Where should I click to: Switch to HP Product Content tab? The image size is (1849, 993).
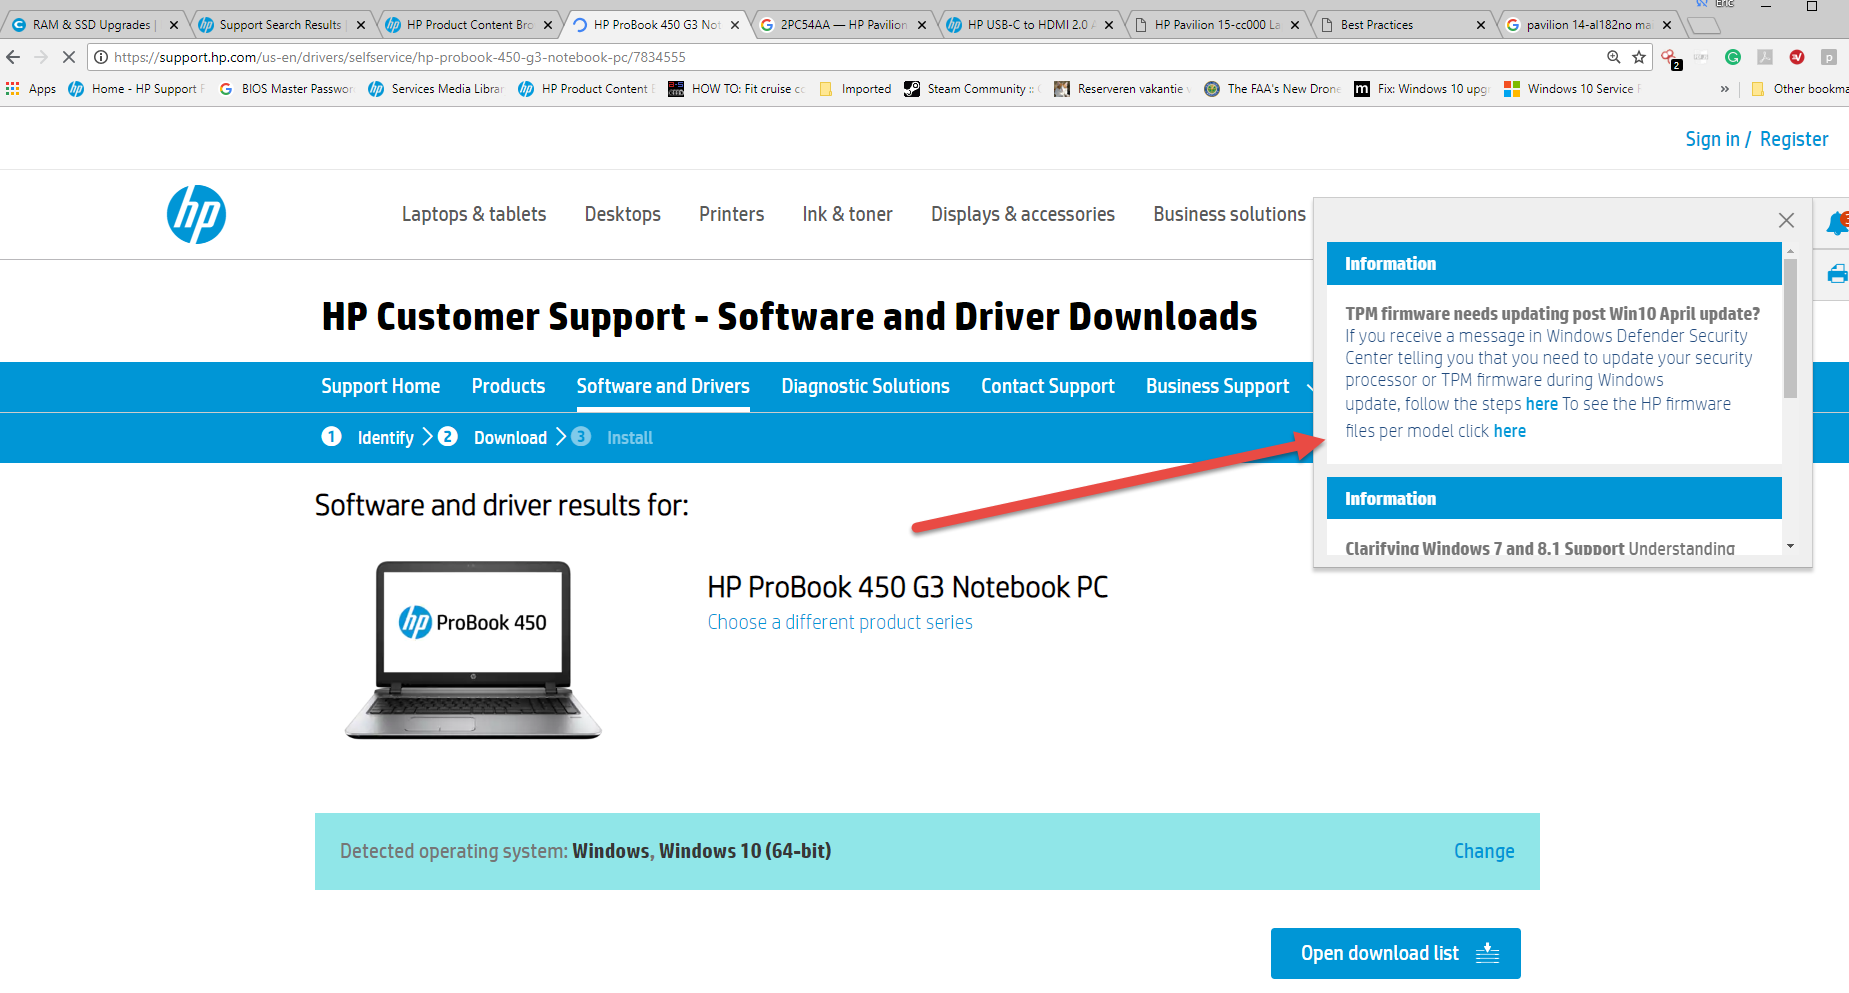[x=470, y=25]
